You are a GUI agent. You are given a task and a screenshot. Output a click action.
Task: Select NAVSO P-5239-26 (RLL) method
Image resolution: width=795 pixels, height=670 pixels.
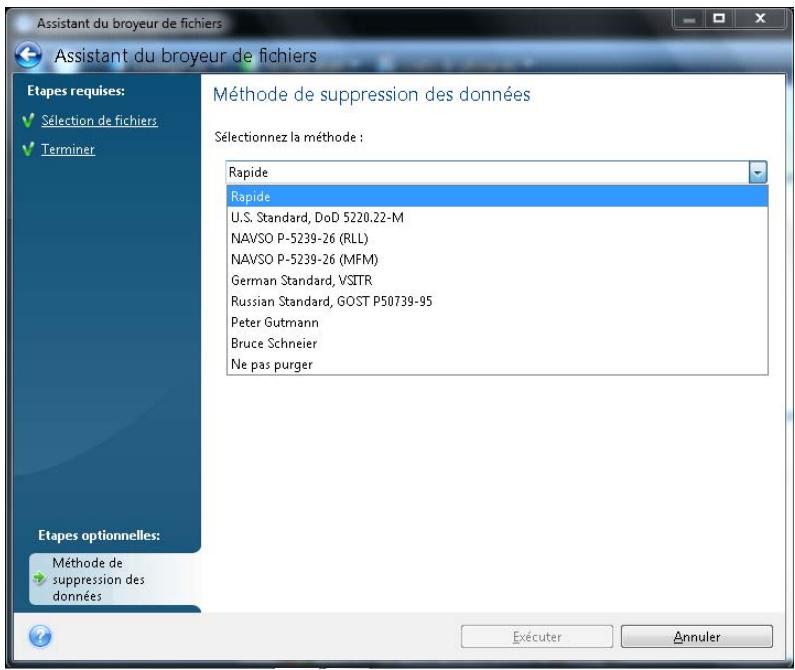point(497,238)
